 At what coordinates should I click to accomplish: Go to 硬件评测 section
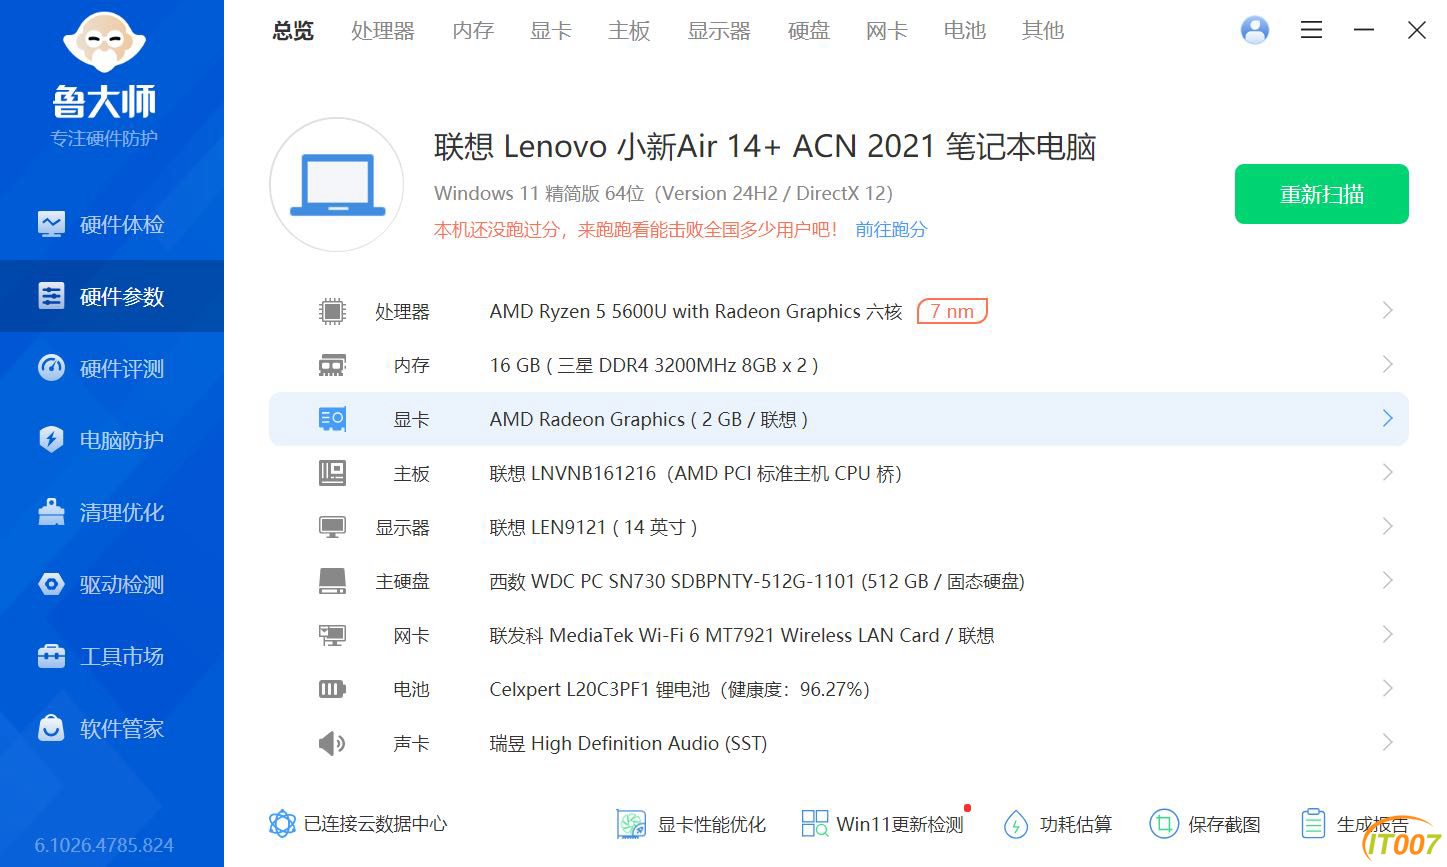click(112, 368)
